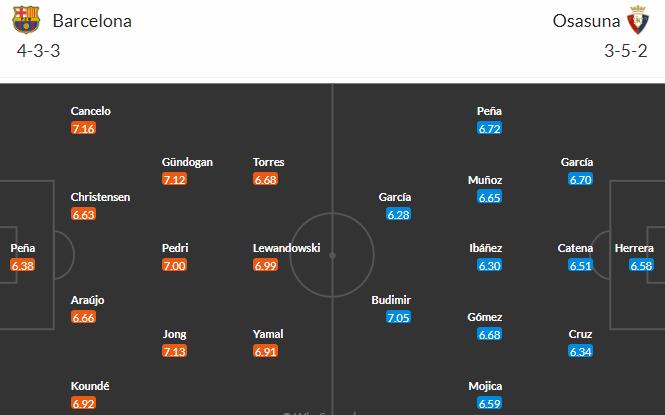This screenshot has height=415, width=665.
Task: Click Yamal's 6.91 rating badge
Action: coord(265,351)
